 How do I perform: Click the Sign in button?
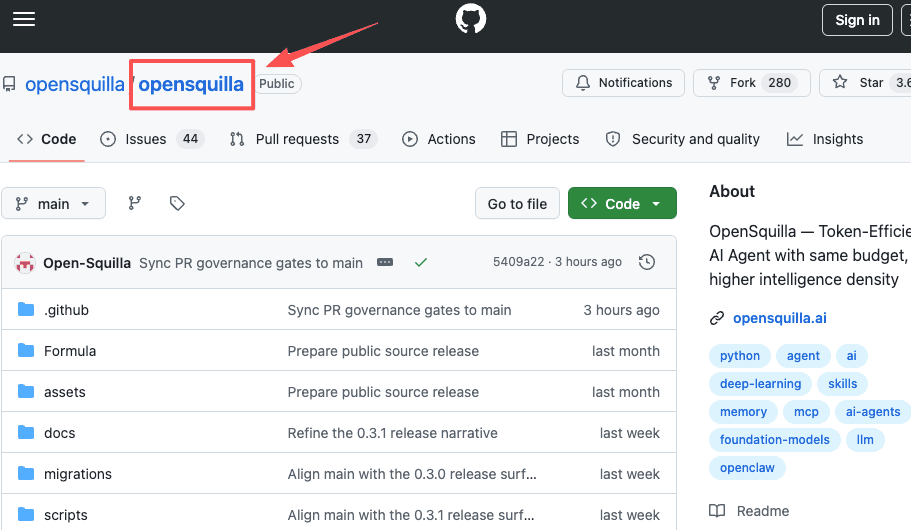[857, 20]
